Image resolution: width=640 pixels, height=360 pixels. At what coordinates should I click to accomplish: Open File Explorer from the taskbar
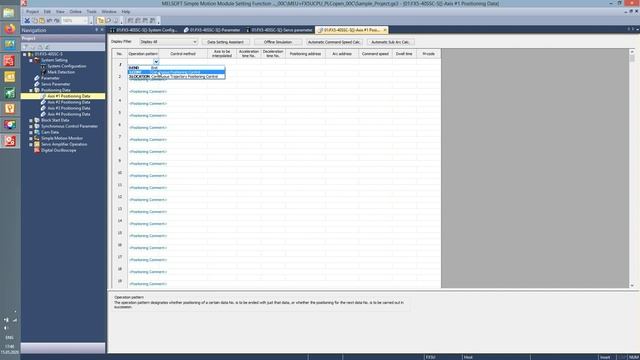pos(9,13)
